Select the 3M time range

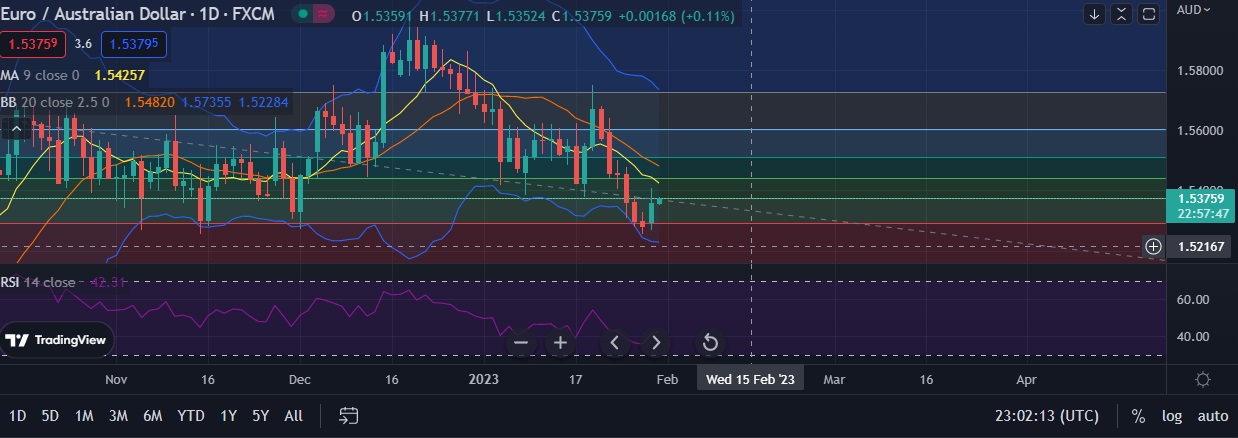click(x=118, y=416)
